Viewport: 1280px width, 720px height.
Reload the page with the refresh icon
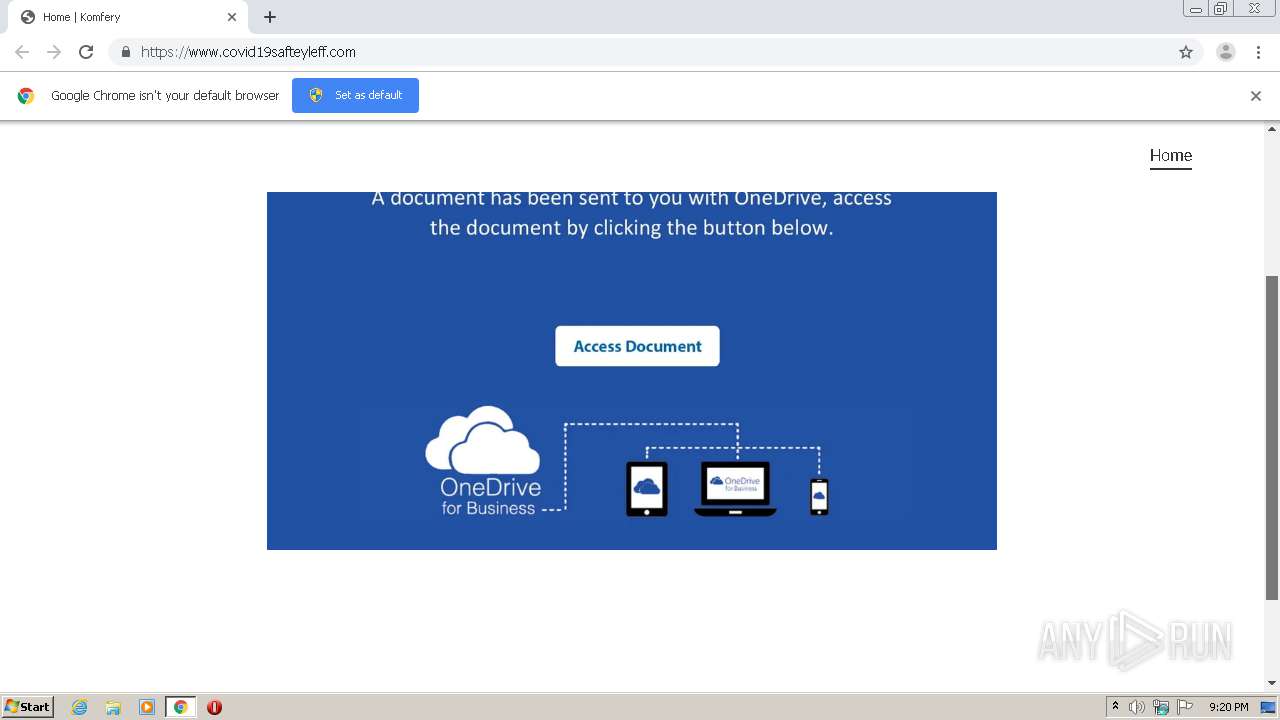(x=86, y=52)
